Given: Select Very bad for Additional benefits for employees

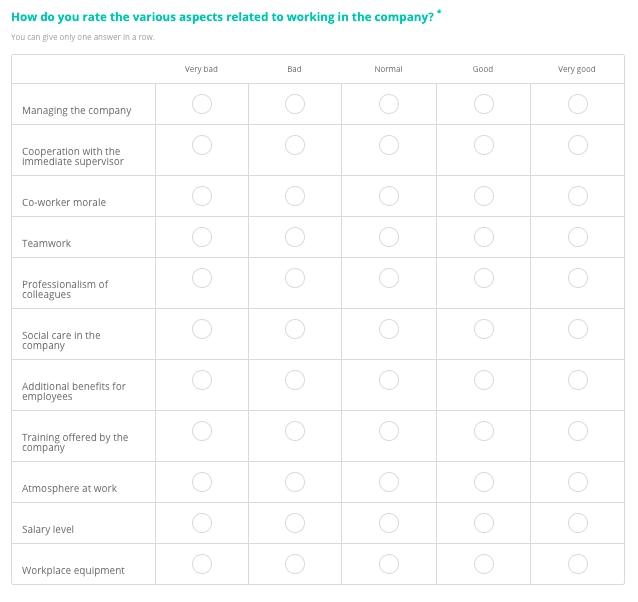Looking at the screenshot, I should pyautogui.click(x=202, y=380).
